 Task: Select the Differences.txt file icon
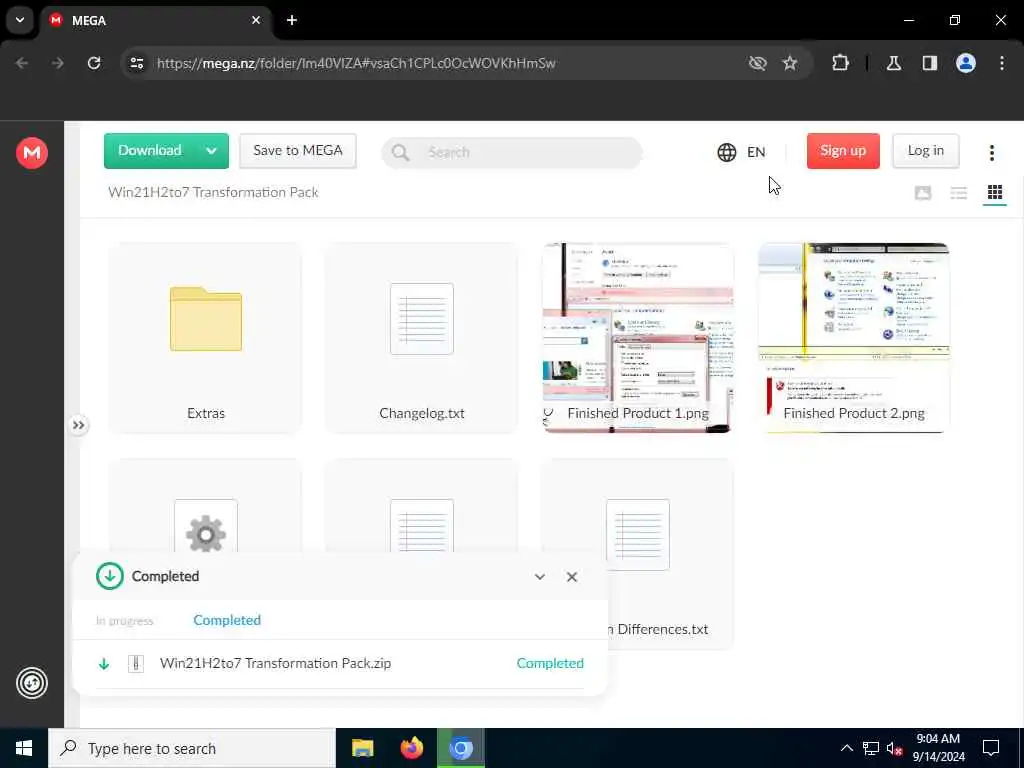click(x=637, y=534)
